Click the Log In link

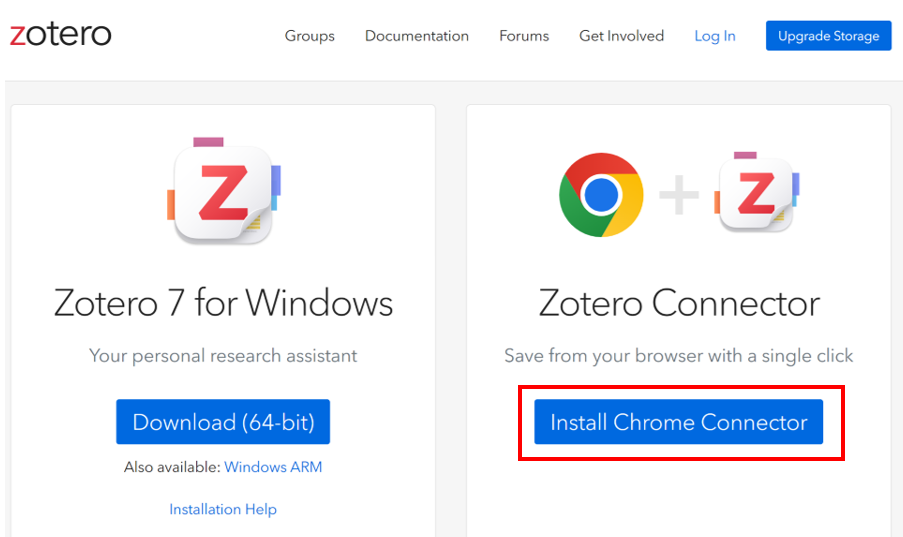[x=715, y=36]
